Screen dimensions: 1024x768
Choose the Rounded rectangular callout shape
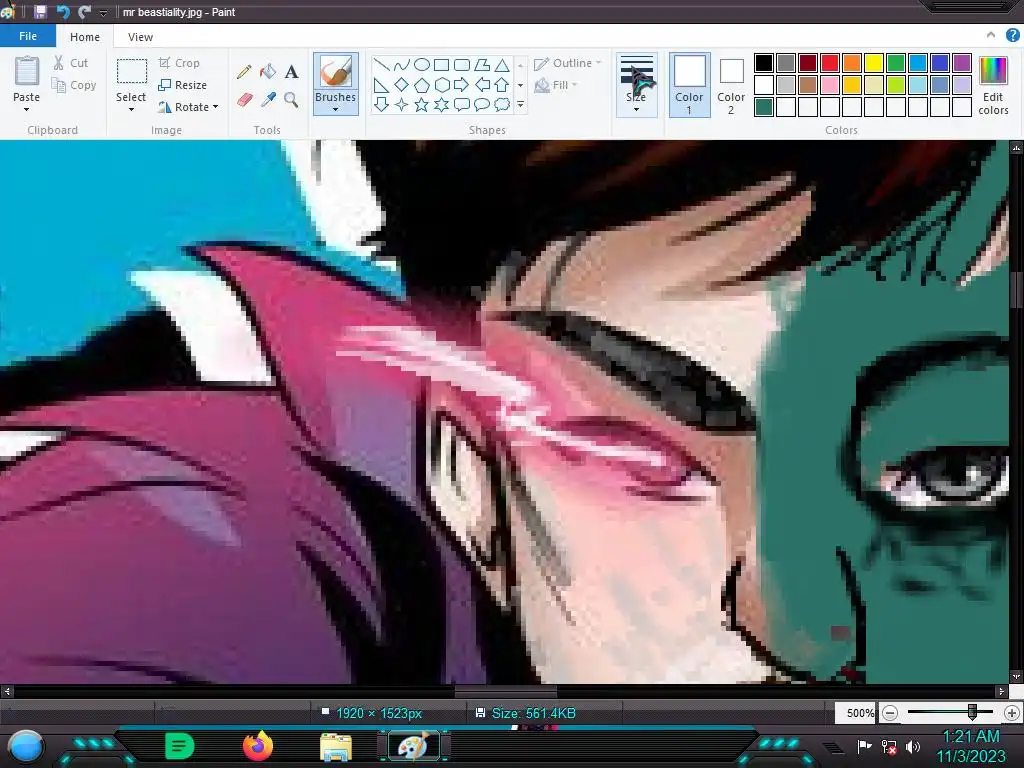[462, 104]
